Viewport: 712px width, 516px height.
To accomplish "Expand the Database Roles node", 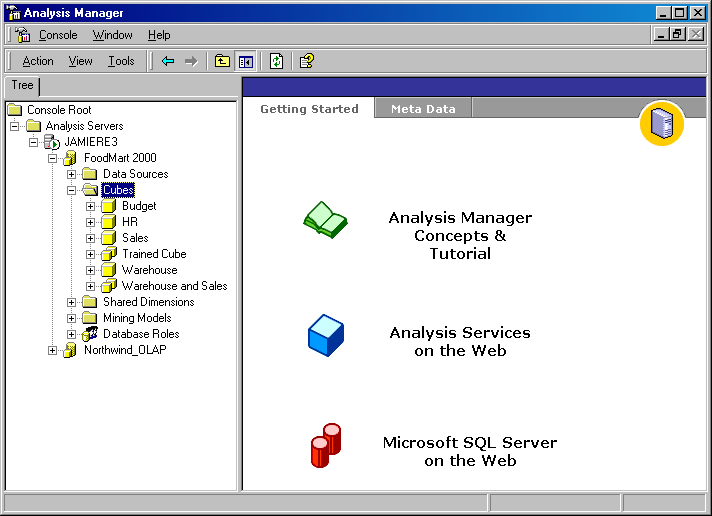I will [x=71, y=334].
